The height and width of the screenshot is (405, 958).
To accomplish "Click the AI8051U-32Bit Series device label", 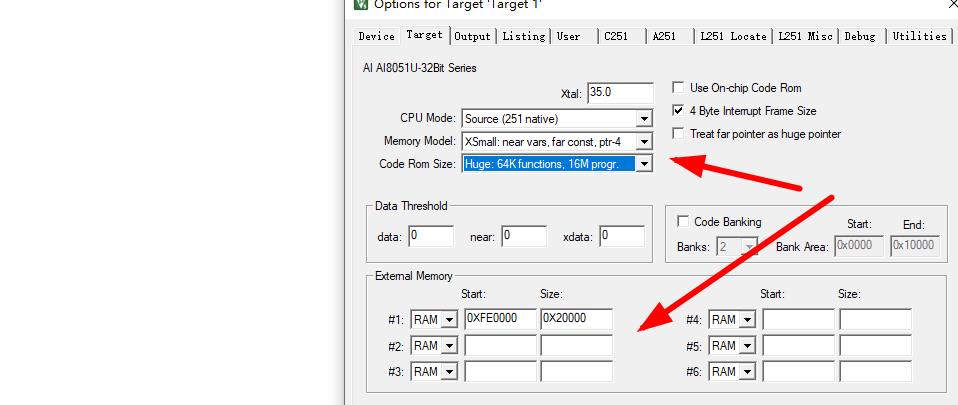I will tap(419, 68).
